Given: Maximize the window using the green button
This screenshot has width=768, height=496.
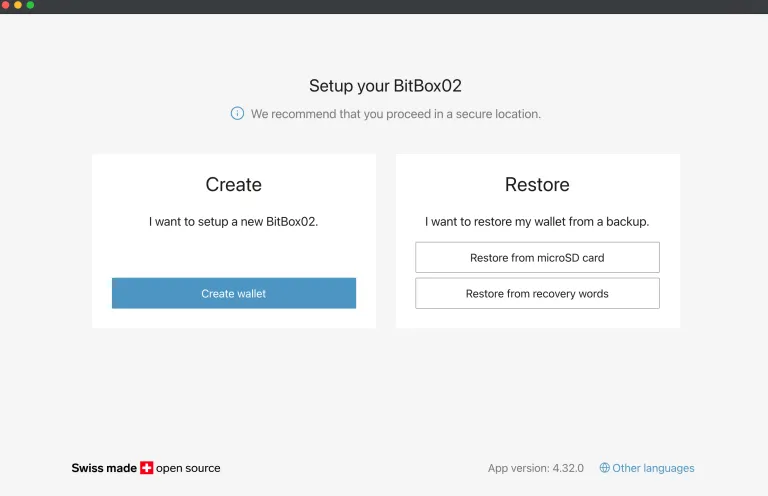Looking at the screenshot, I should coord(30,5).
